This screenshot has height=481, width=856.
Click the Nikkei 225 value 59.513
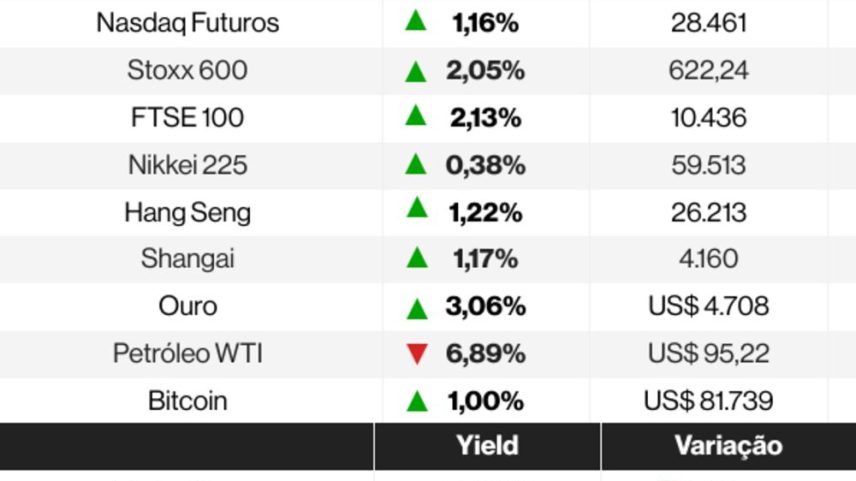click(708, 165)
